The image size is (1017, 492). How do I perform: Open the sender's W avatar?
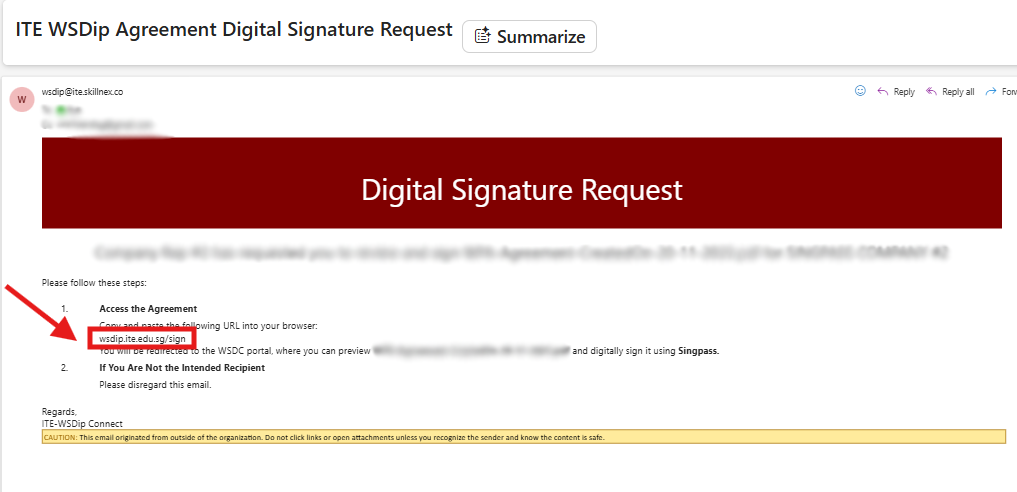[x=21, y=99]
